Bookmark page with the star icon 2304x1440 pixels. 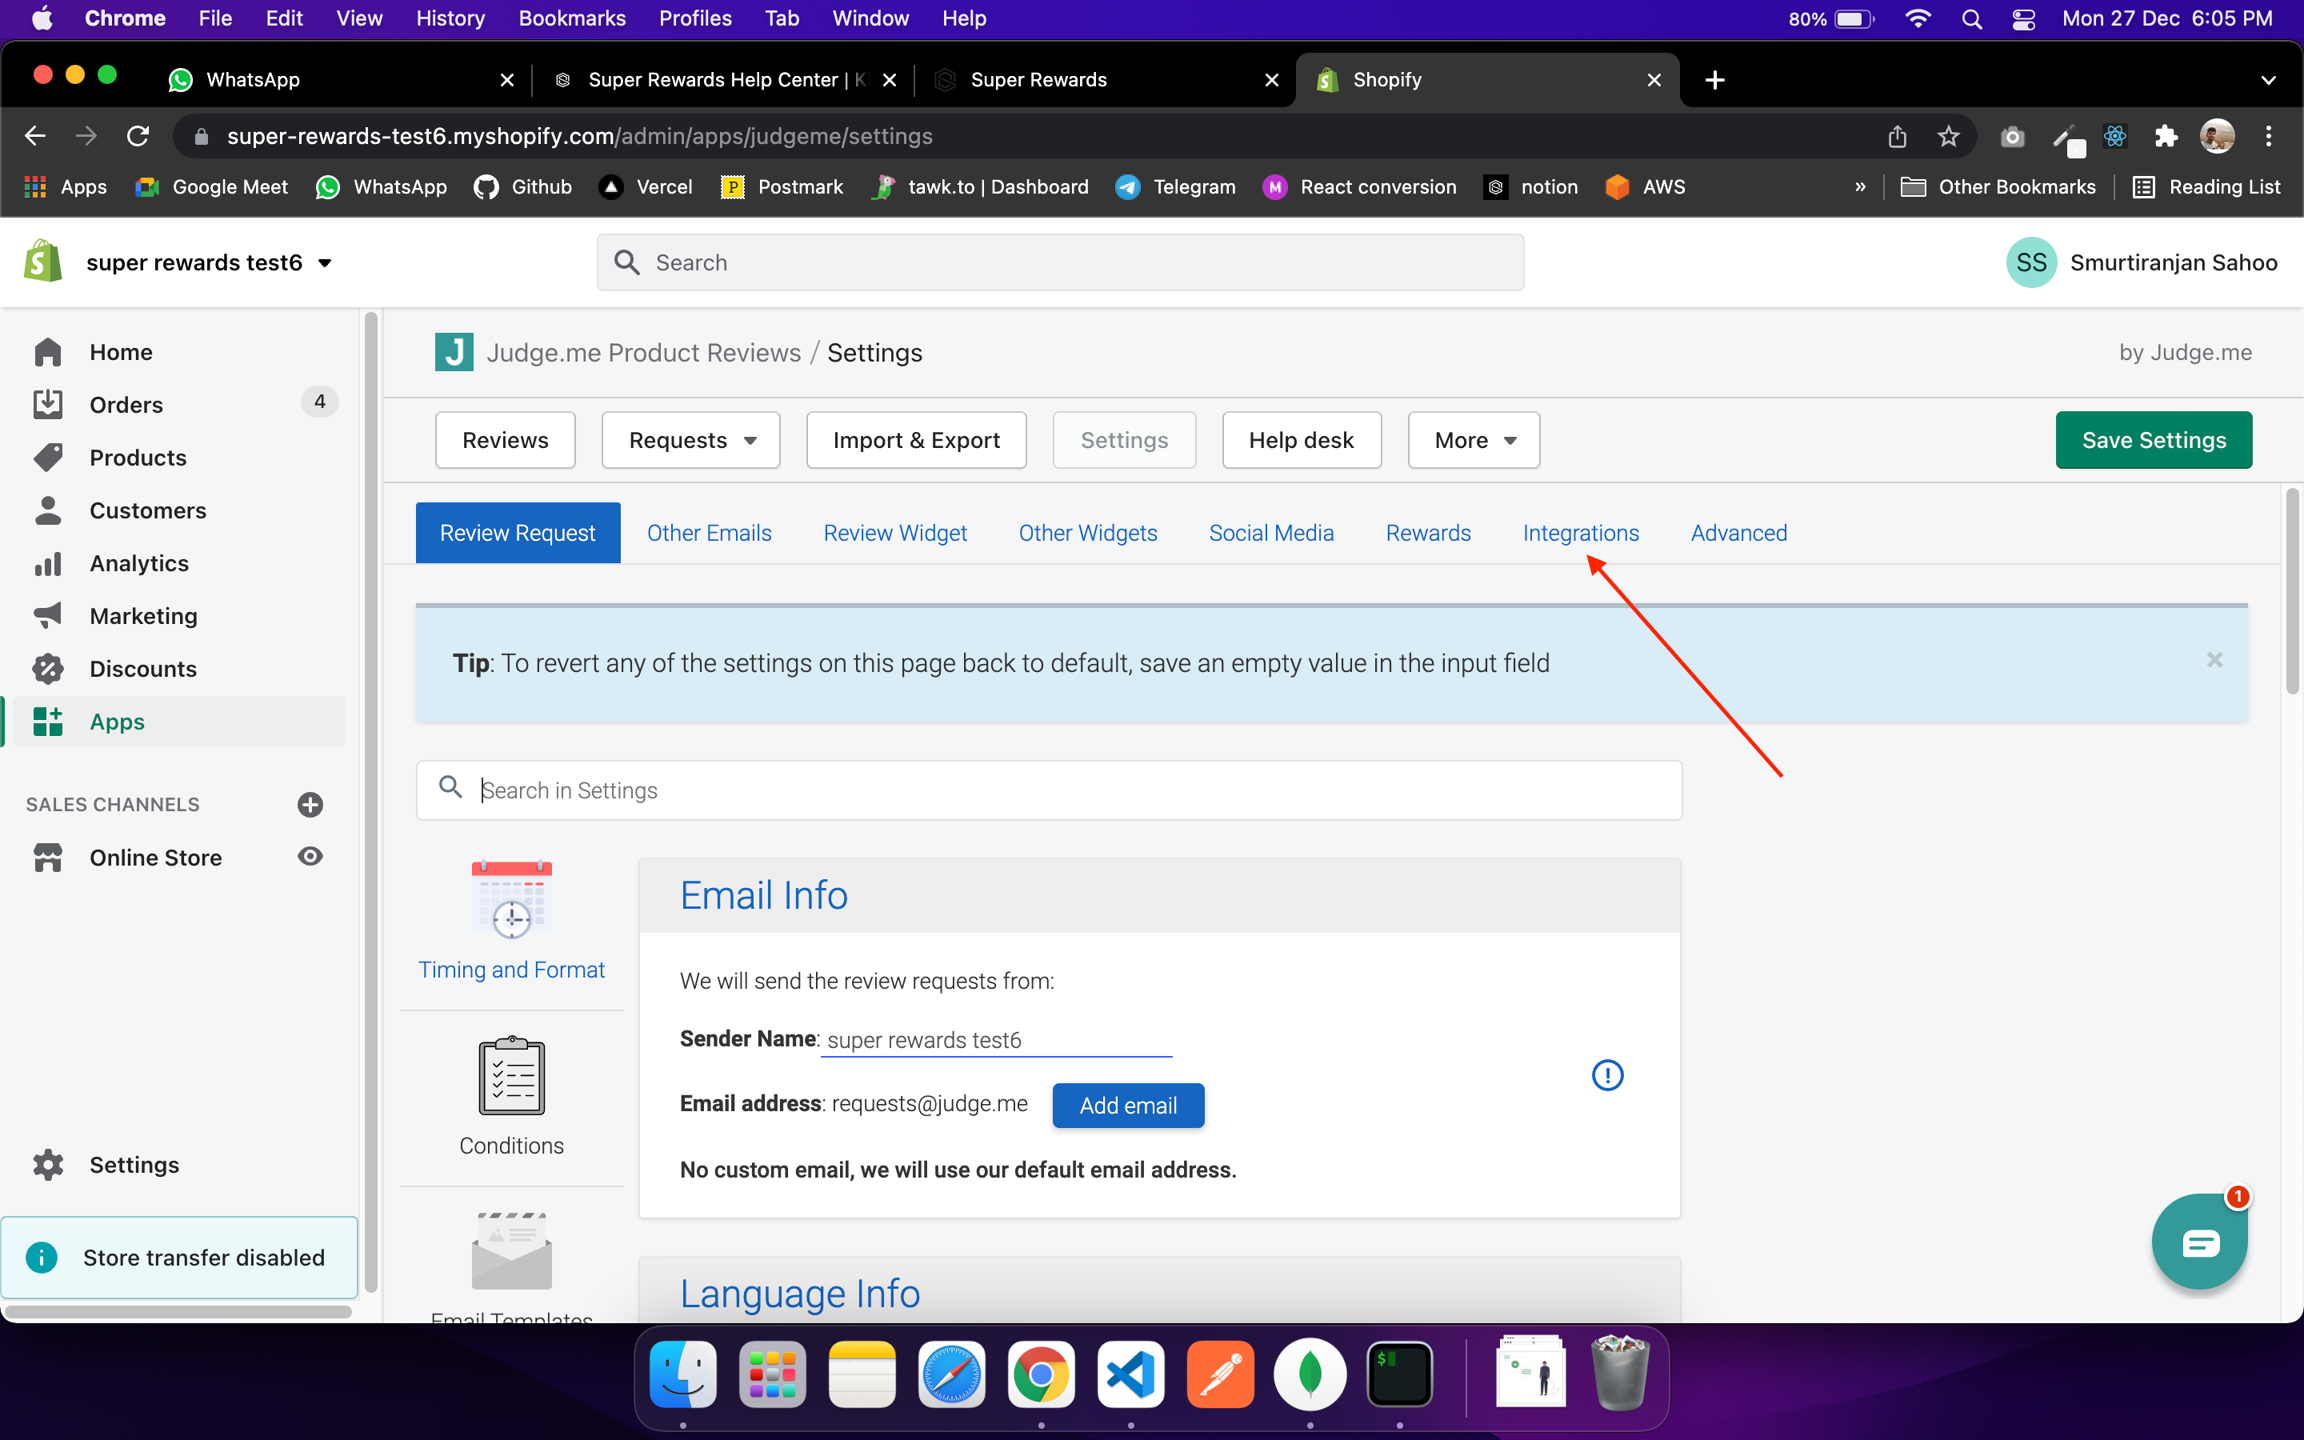pyautogui.click(x=1947, y=136)
